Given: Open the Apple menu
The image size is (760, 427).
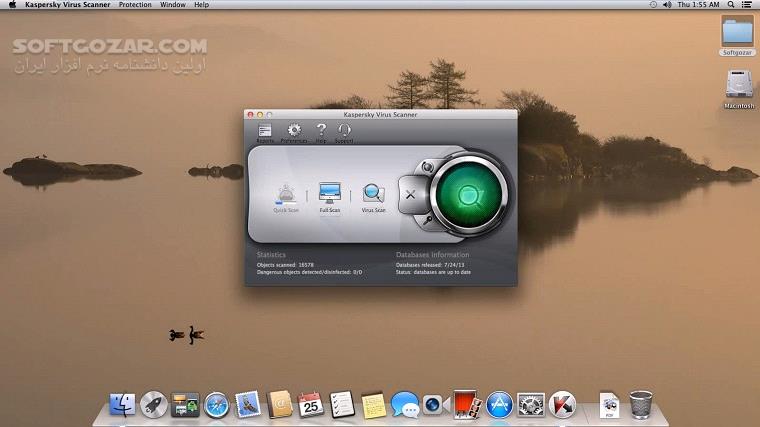Looking at the screenshot, I should pyautogui.click(x=13, y=4).
